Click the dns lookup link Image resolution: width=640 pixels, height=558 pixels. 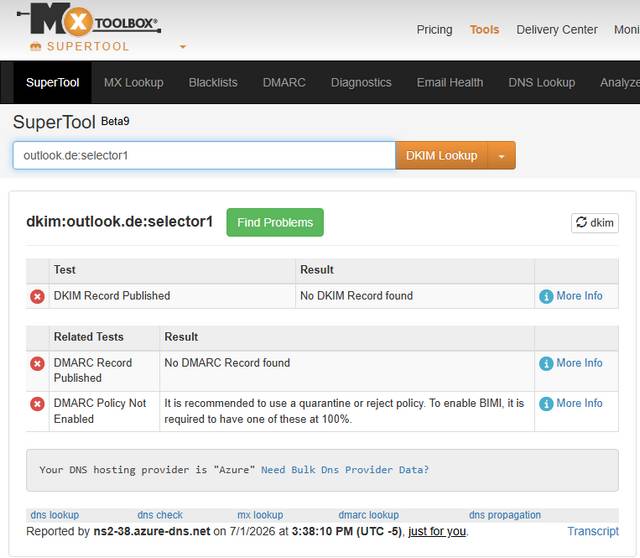coord(55,515)
